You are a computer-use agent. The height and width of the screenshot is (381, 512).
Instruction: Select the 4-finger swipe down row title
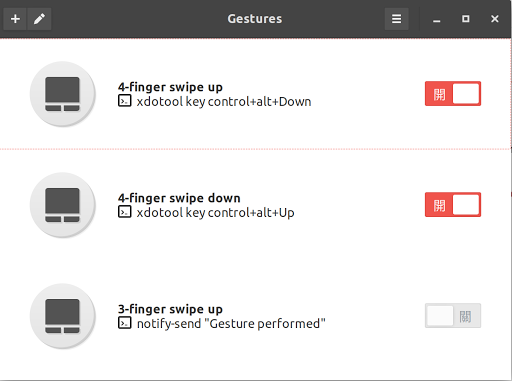tap(179, 198)
